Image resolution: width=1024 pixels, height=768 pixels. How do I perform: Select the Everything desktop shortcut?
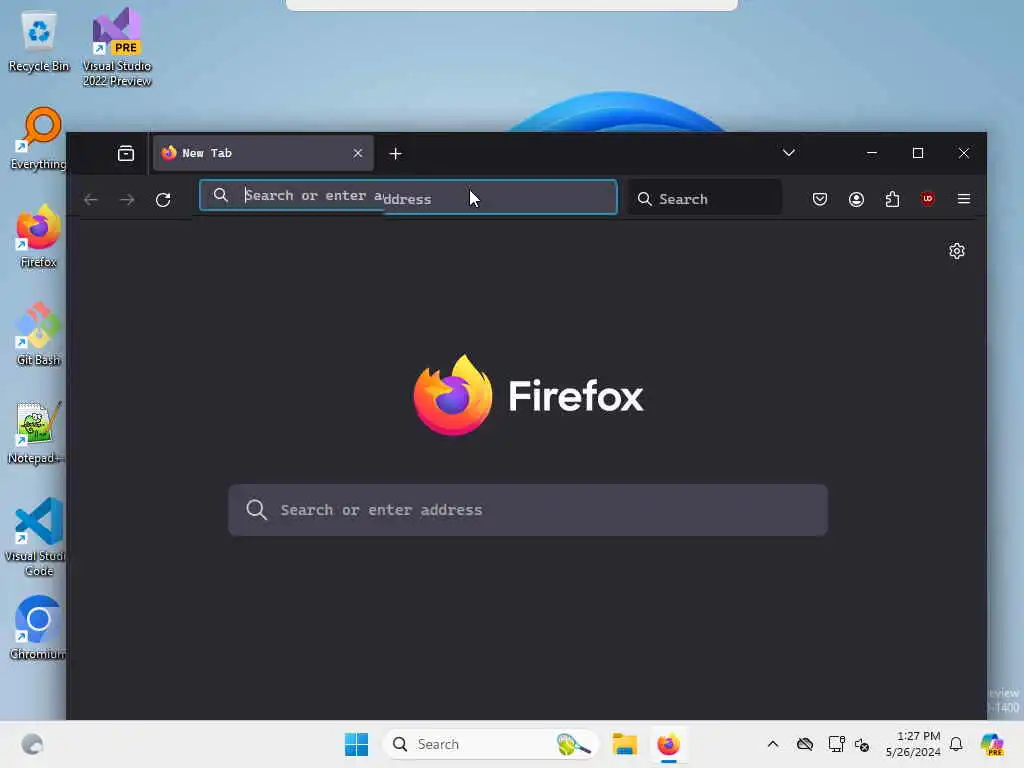[38, 138]
